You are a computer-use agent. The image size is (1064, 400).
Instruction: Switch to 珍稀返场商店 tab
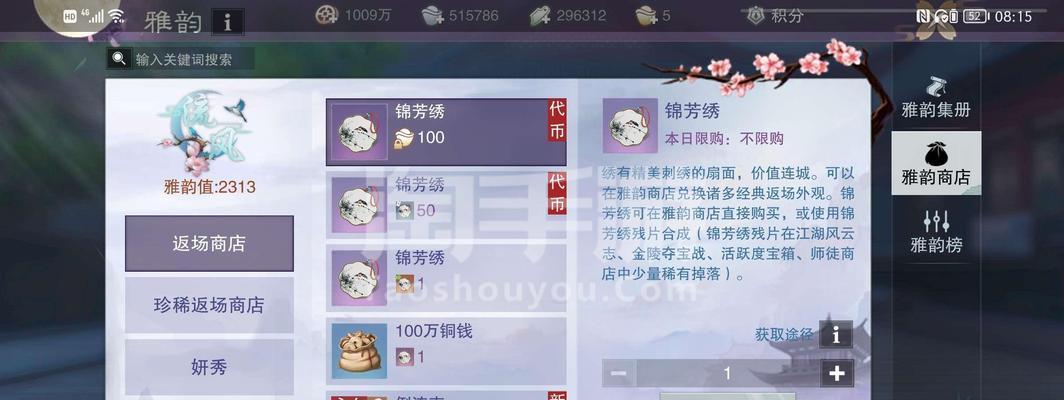[209, 305]
